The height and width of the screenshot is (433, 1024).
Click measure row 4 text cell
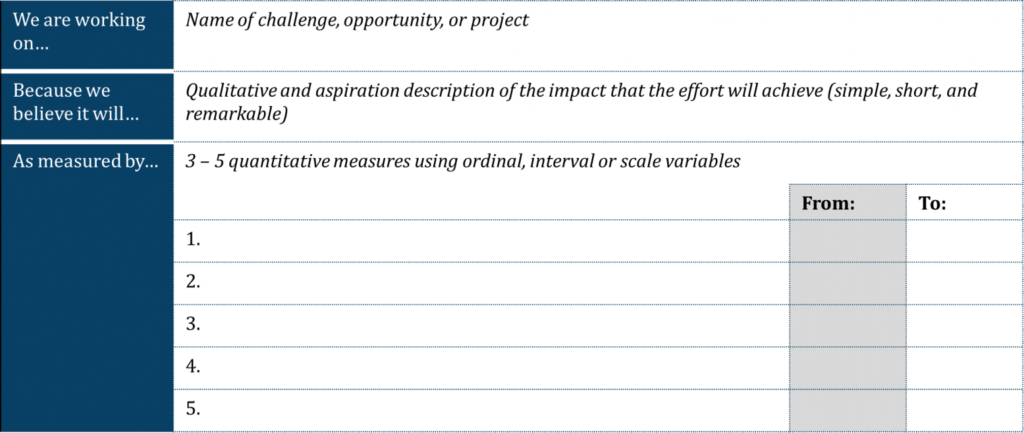[481, 368]
